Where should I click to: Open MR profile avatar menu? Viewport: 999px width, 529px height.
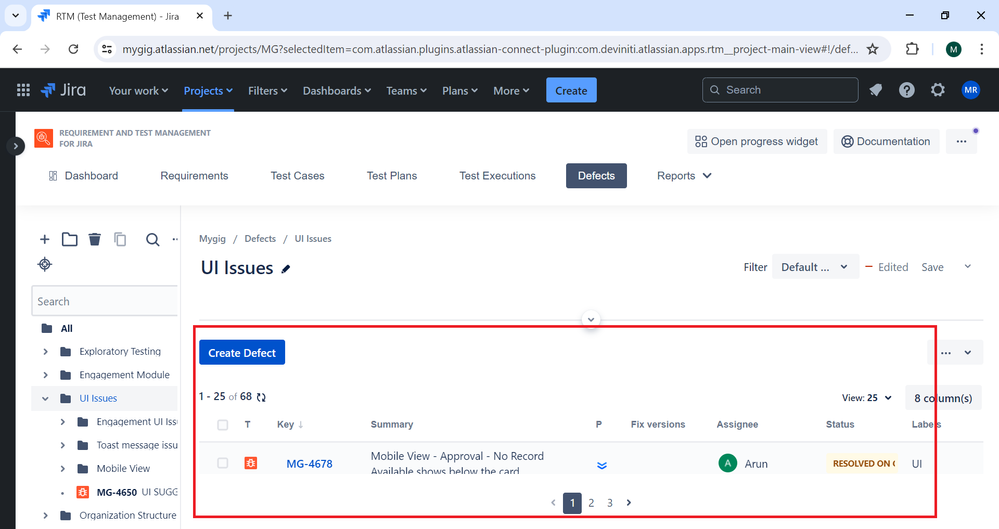tap(970, 91)
